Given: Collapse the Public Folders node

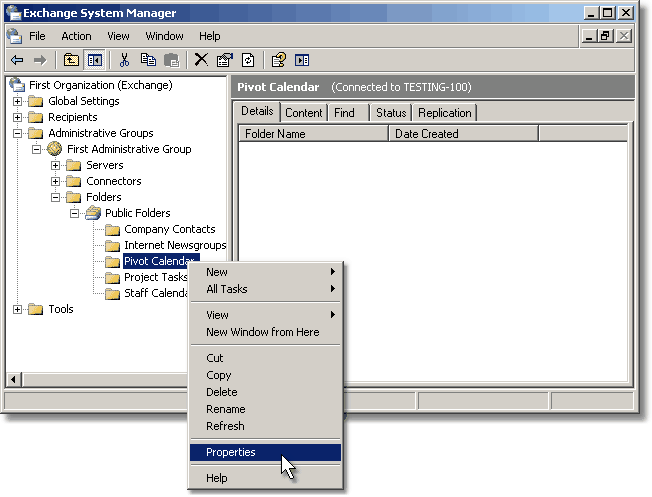Looking at the screenshot, I should 74,213.
